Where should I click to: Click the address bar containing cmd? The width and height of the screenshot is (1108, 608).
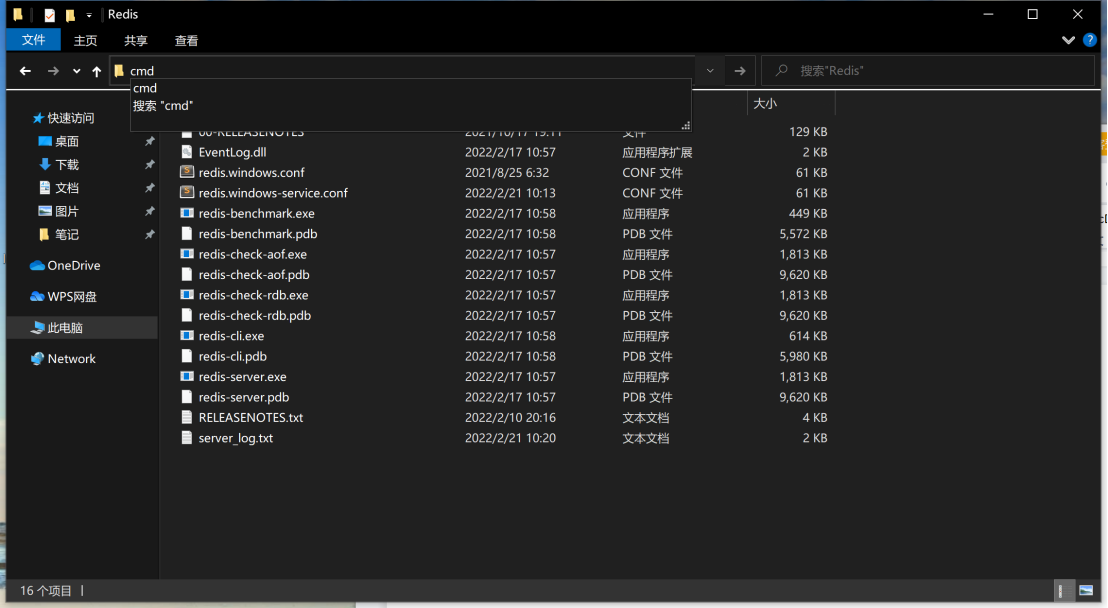coord(403,71)
